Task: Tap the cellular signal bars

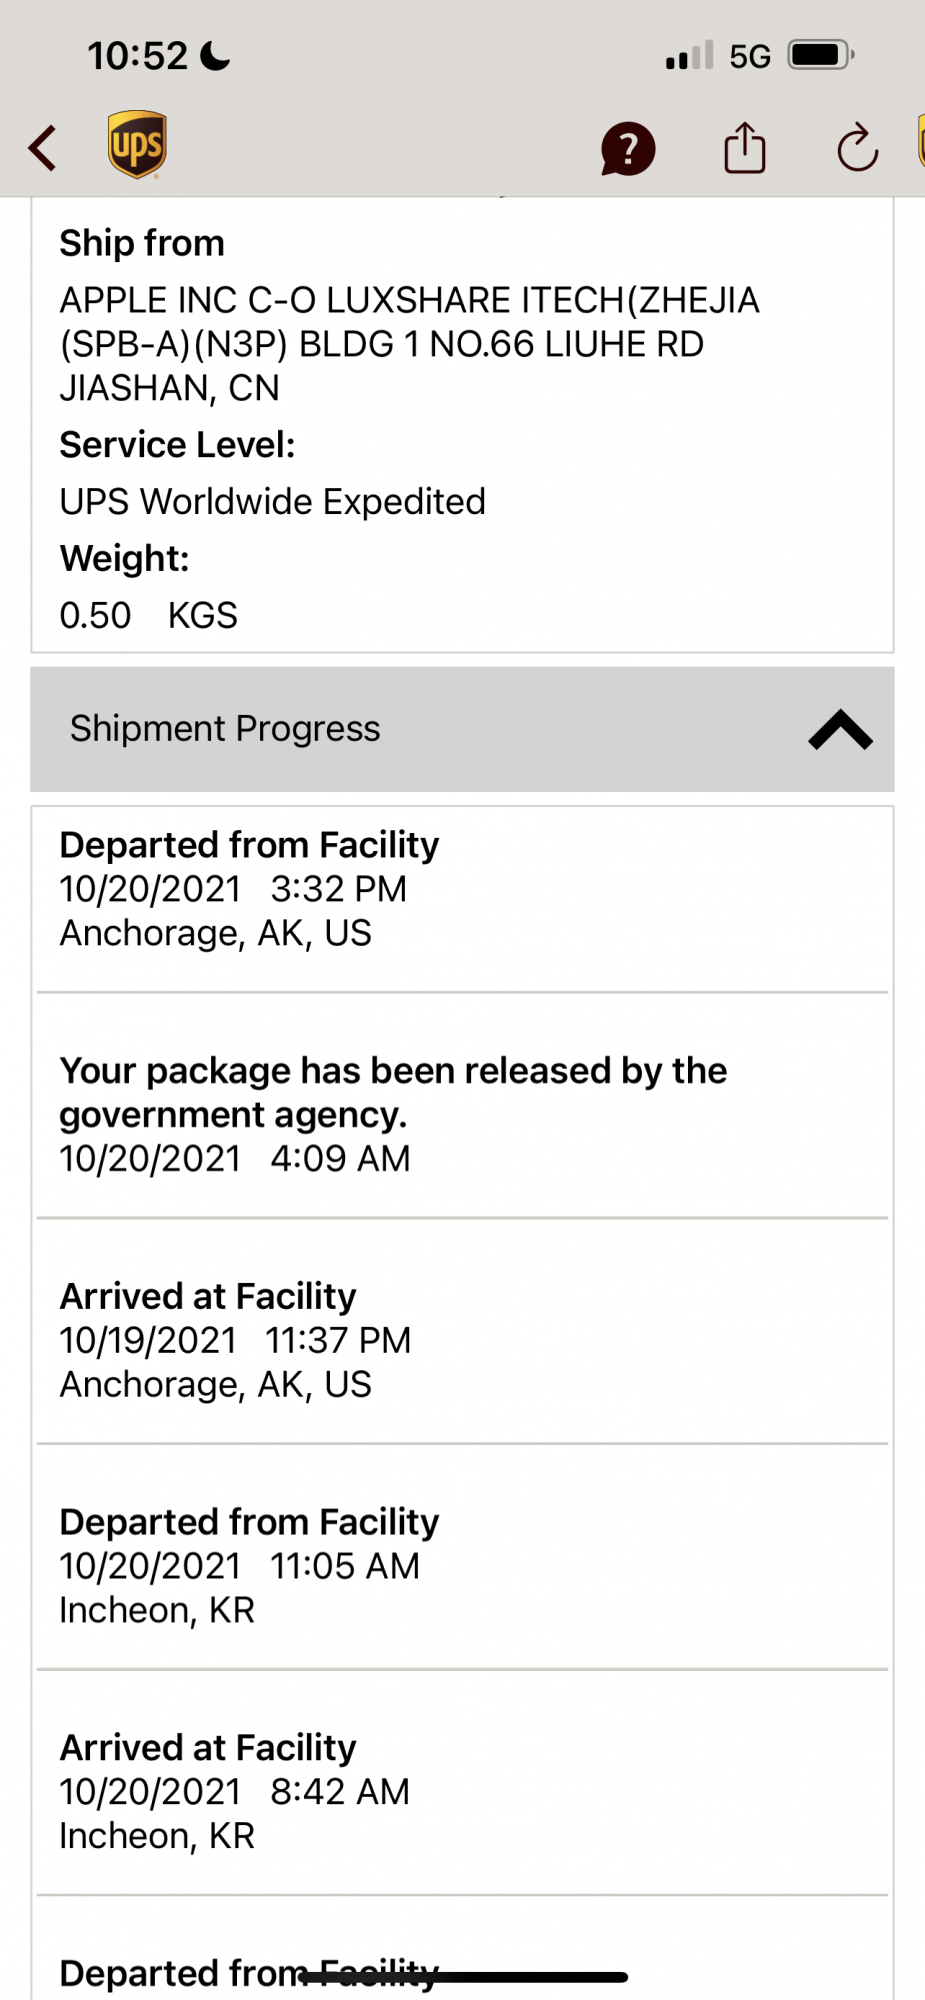Action: tap(689, 56)
